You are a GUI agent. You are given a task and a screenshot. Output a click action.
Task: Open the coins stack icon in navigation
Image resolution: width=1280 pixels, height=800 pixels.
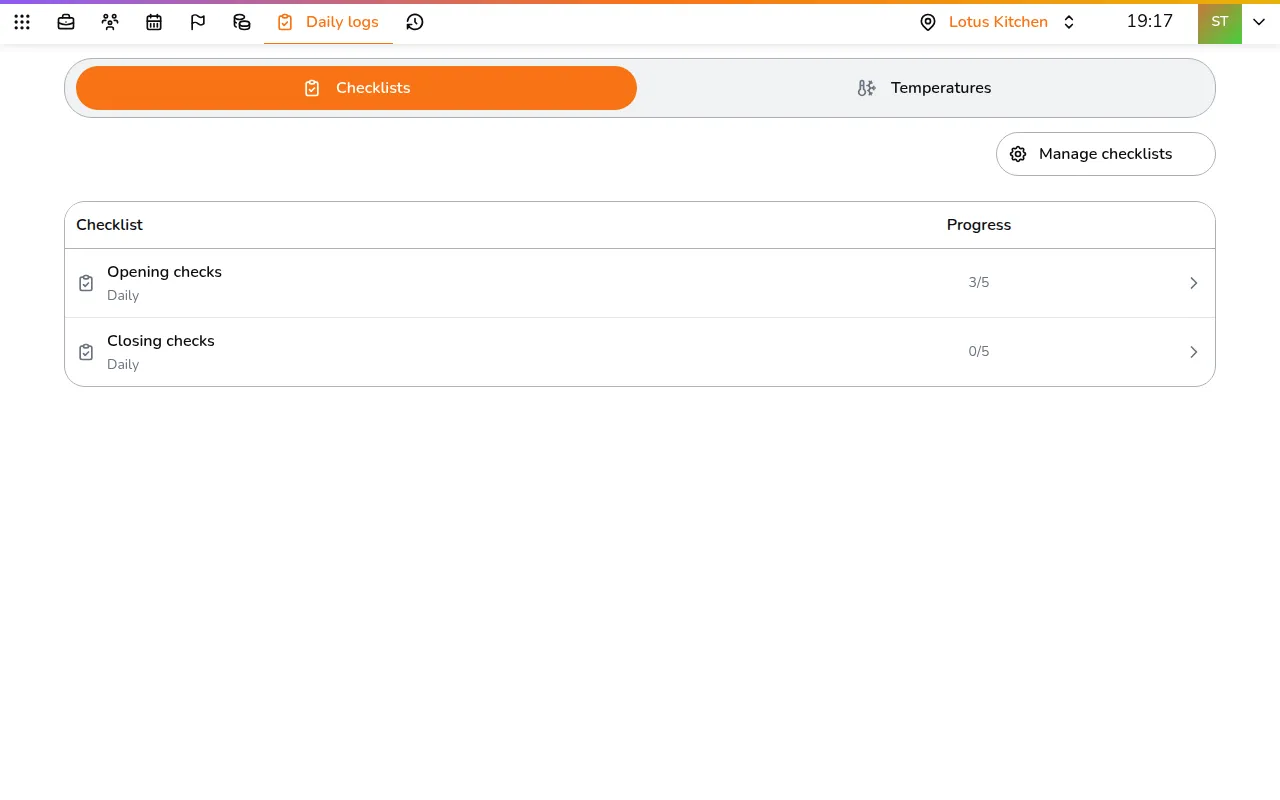(x=242, y=22)
